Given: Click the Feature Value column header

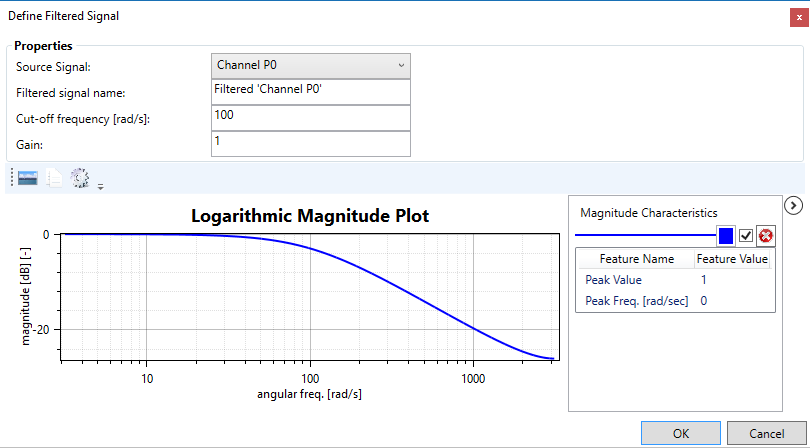Looking at the screenshot, I should 732,259.
